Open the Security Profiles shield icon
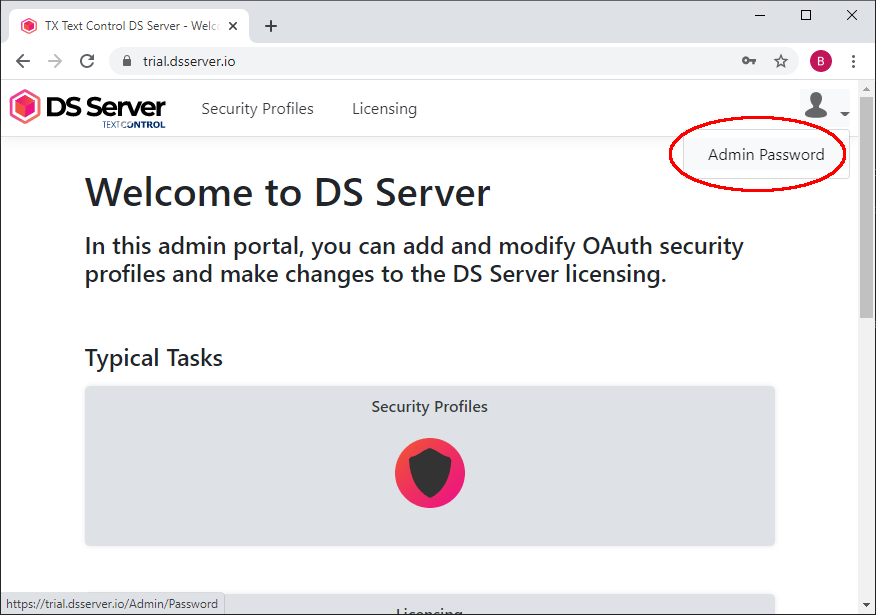The height and width of the screenshot is (615, 876). [429, 472]
